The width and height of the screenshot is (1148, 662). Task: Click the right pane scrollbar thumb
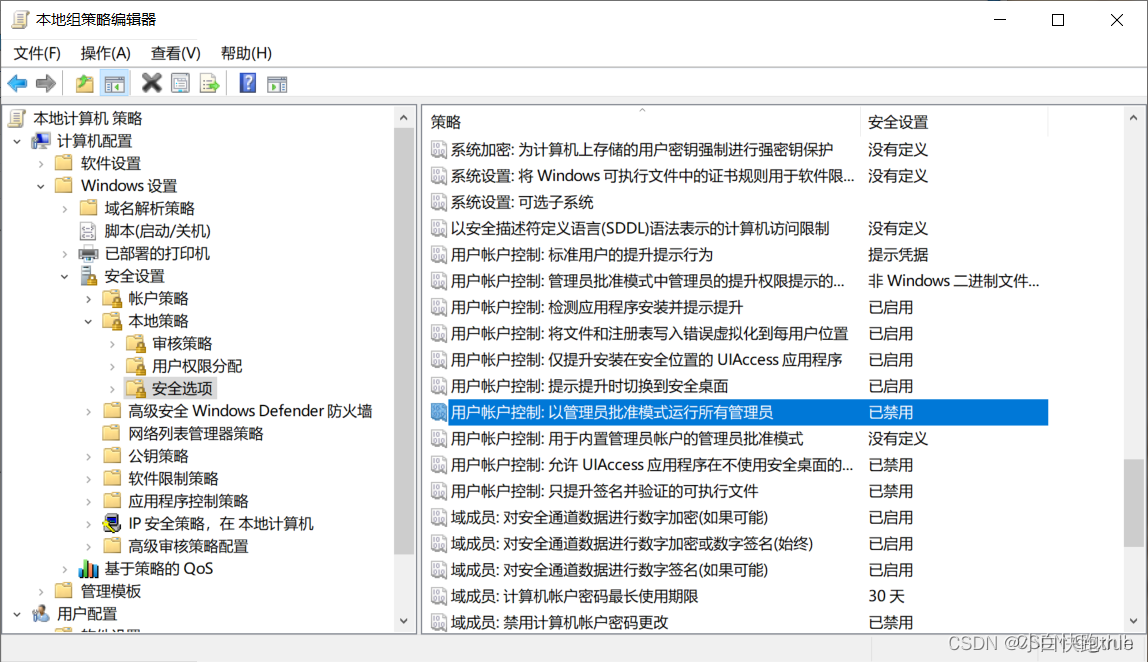click(1133, 502)
